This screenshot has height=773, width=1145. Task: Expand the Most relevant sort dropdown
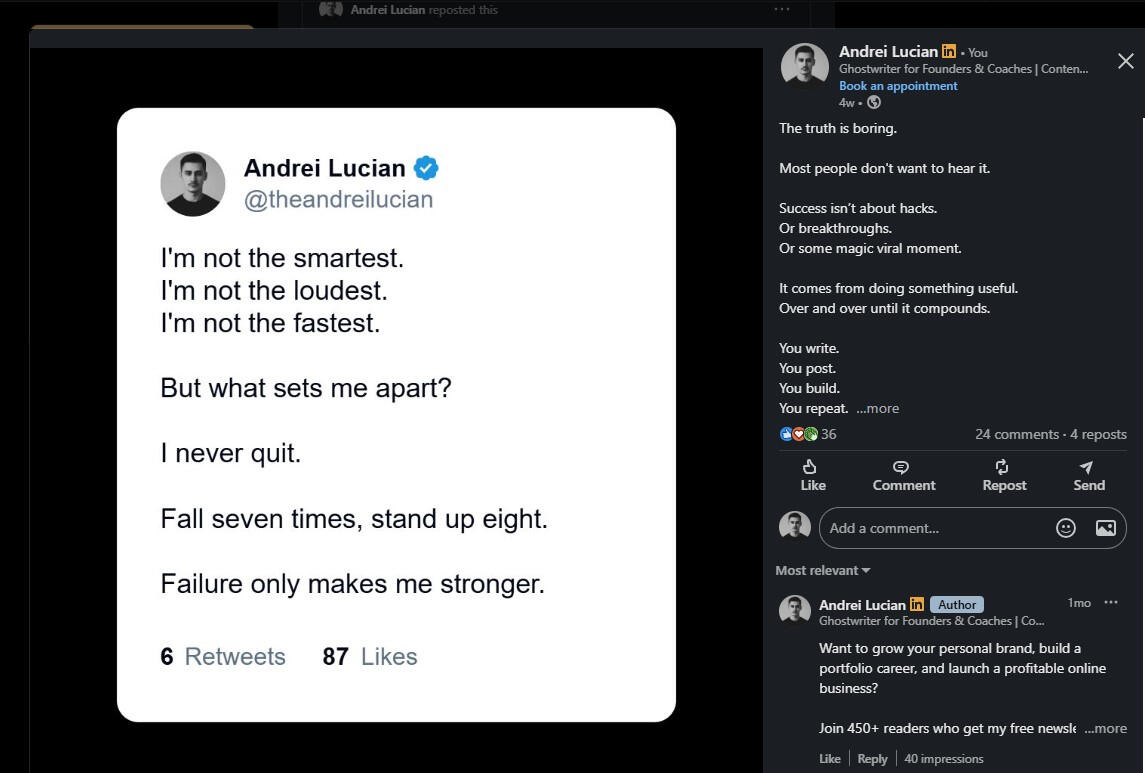[x=823, y=570]
